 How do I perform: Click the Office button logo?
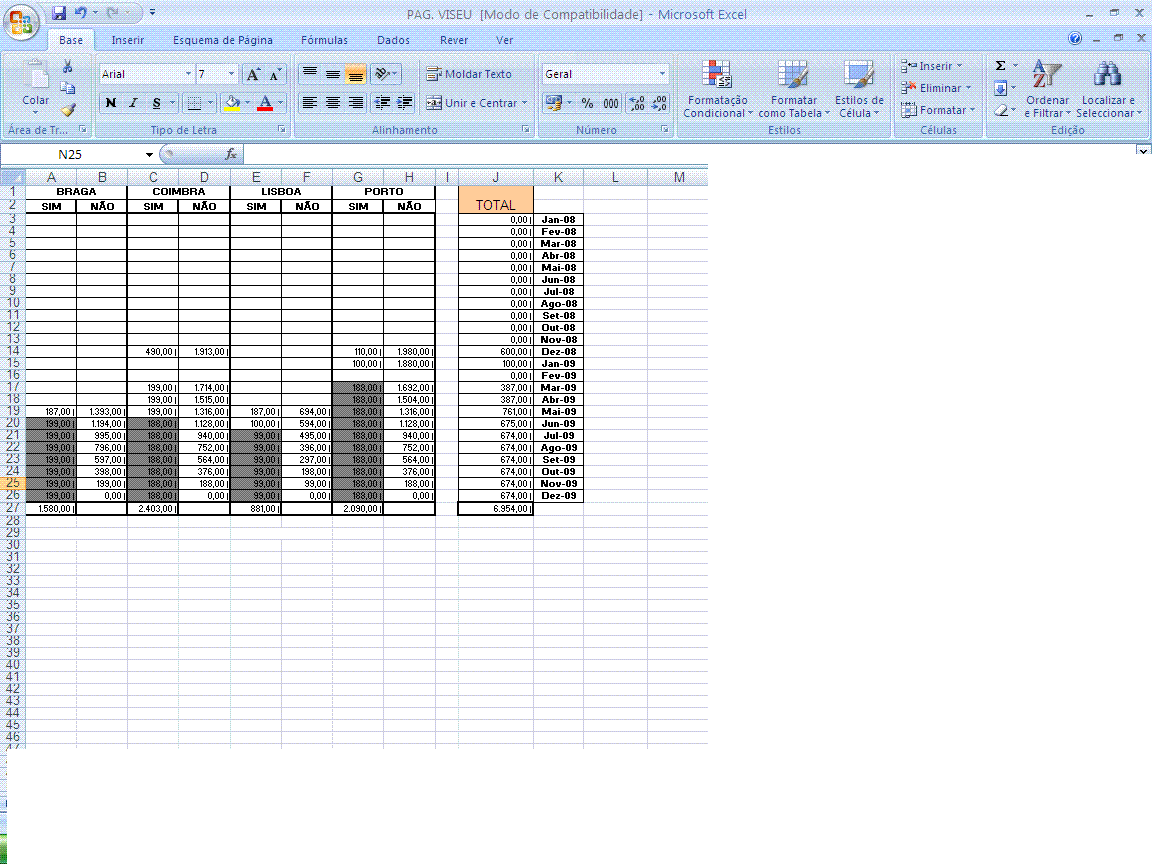pos(24,20)
